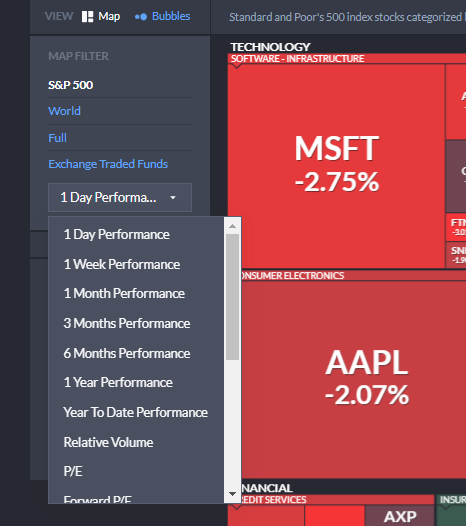The height and width of the screenshot is (526, 466).
Task: Choose 6 Months Performance from list
Action: click(136, 353)
